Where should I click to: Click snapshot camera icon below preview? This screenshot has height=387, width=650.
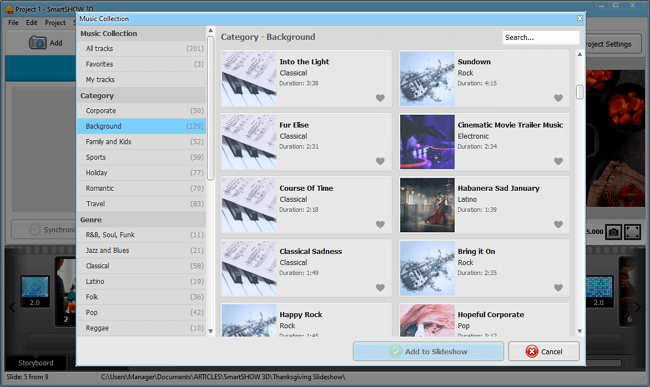[x=614, y=232]
